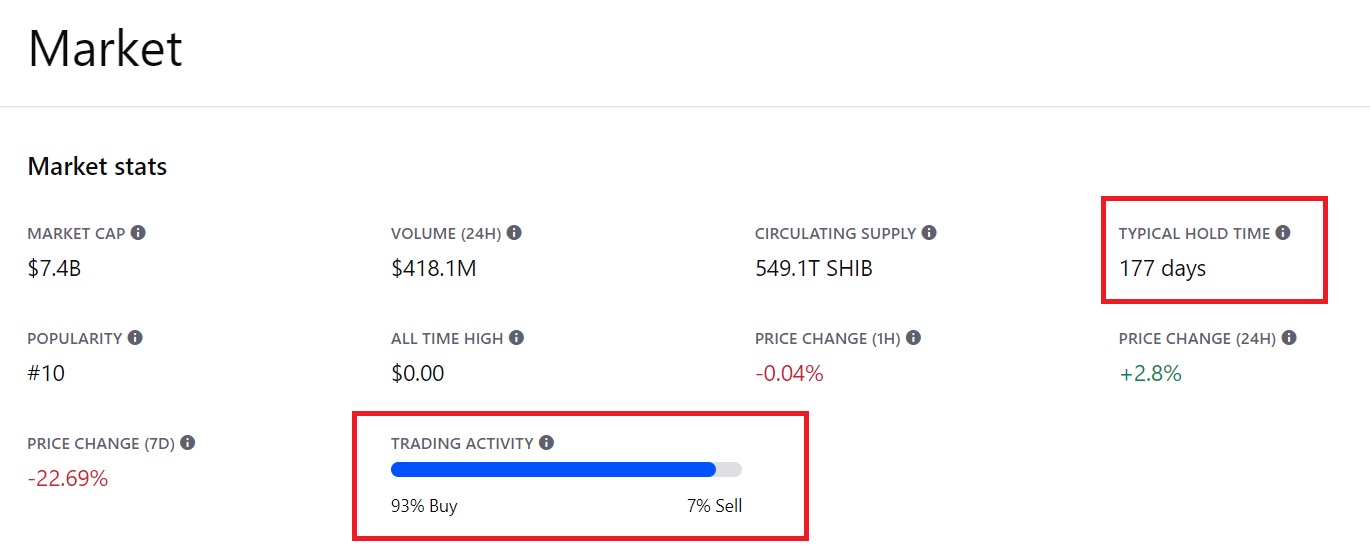Click info icon next to Circulating Supply

point(929,232)
